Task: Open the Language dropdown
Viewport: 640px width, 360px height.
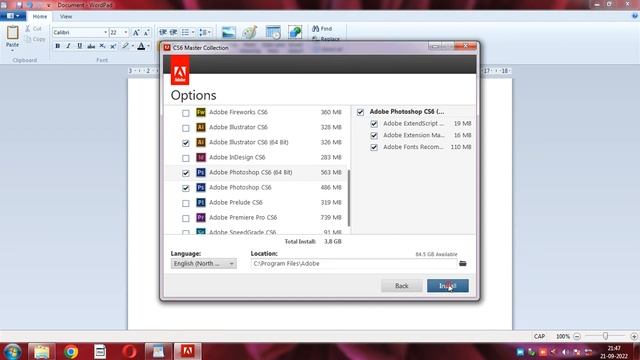Action: pos(204,264)
